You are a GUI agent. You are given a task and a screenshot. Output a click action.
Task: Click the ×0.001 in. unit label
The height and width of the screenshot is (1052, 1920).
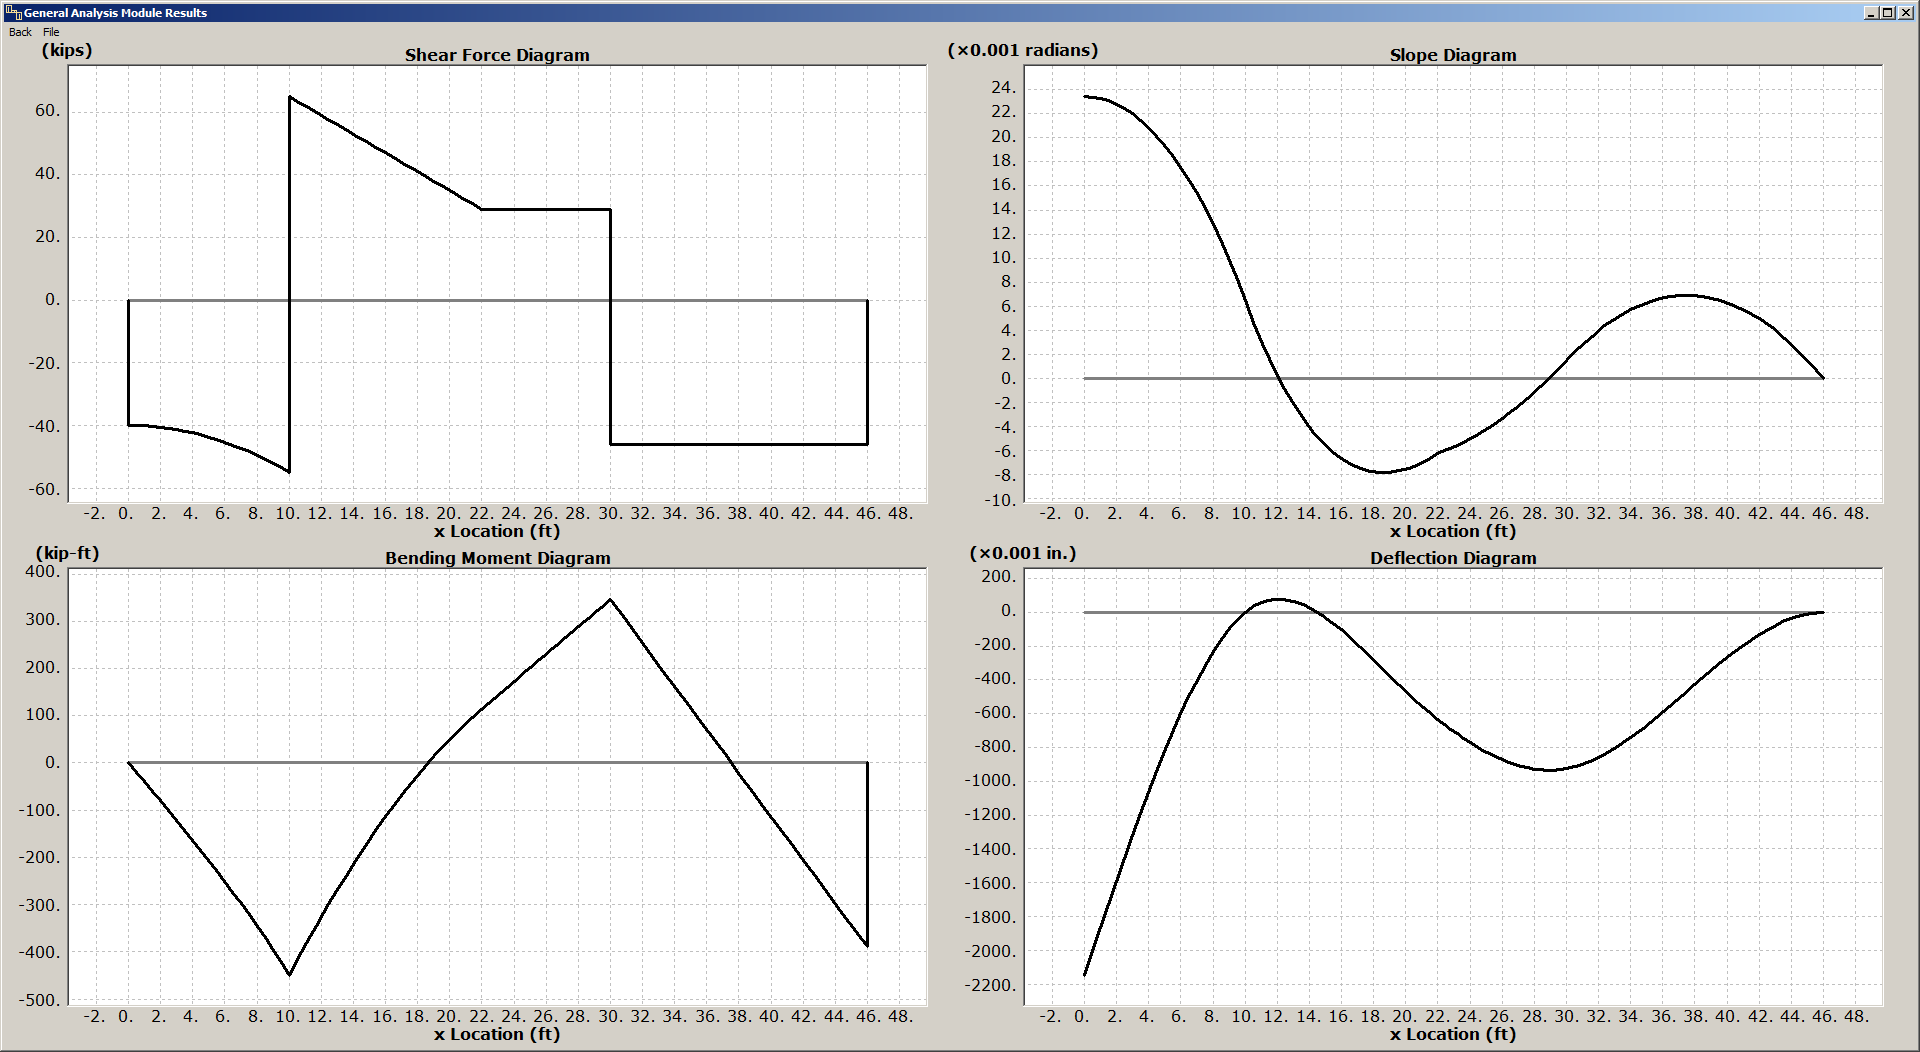[x=1024, y=553]
